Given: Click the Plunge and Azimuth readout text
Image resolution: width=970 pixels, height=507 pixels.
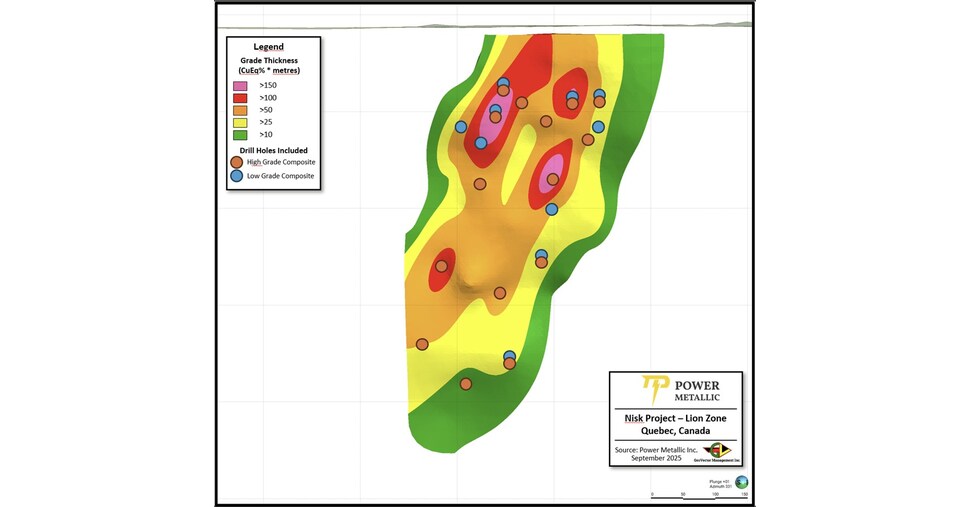Looking at the screenshot, I should (721, 483).
